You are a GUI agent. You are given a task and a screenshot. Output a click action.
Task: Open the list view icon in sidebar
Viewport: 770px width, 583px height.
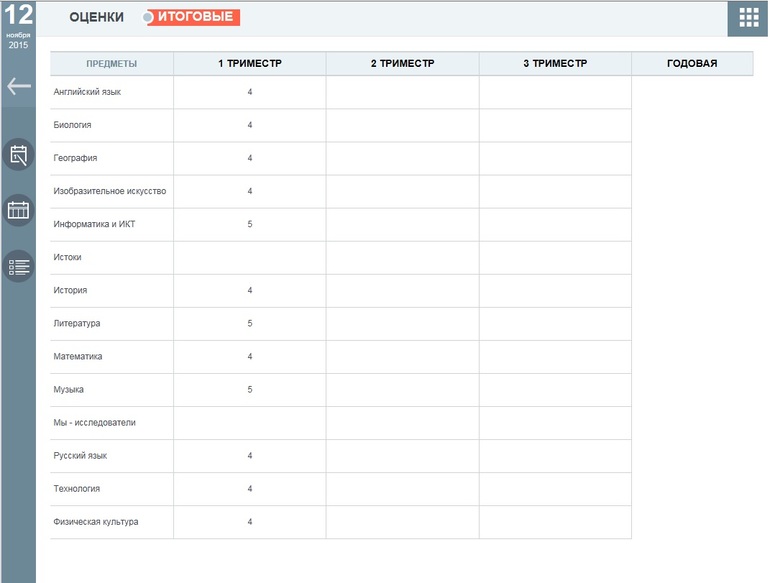19,267
